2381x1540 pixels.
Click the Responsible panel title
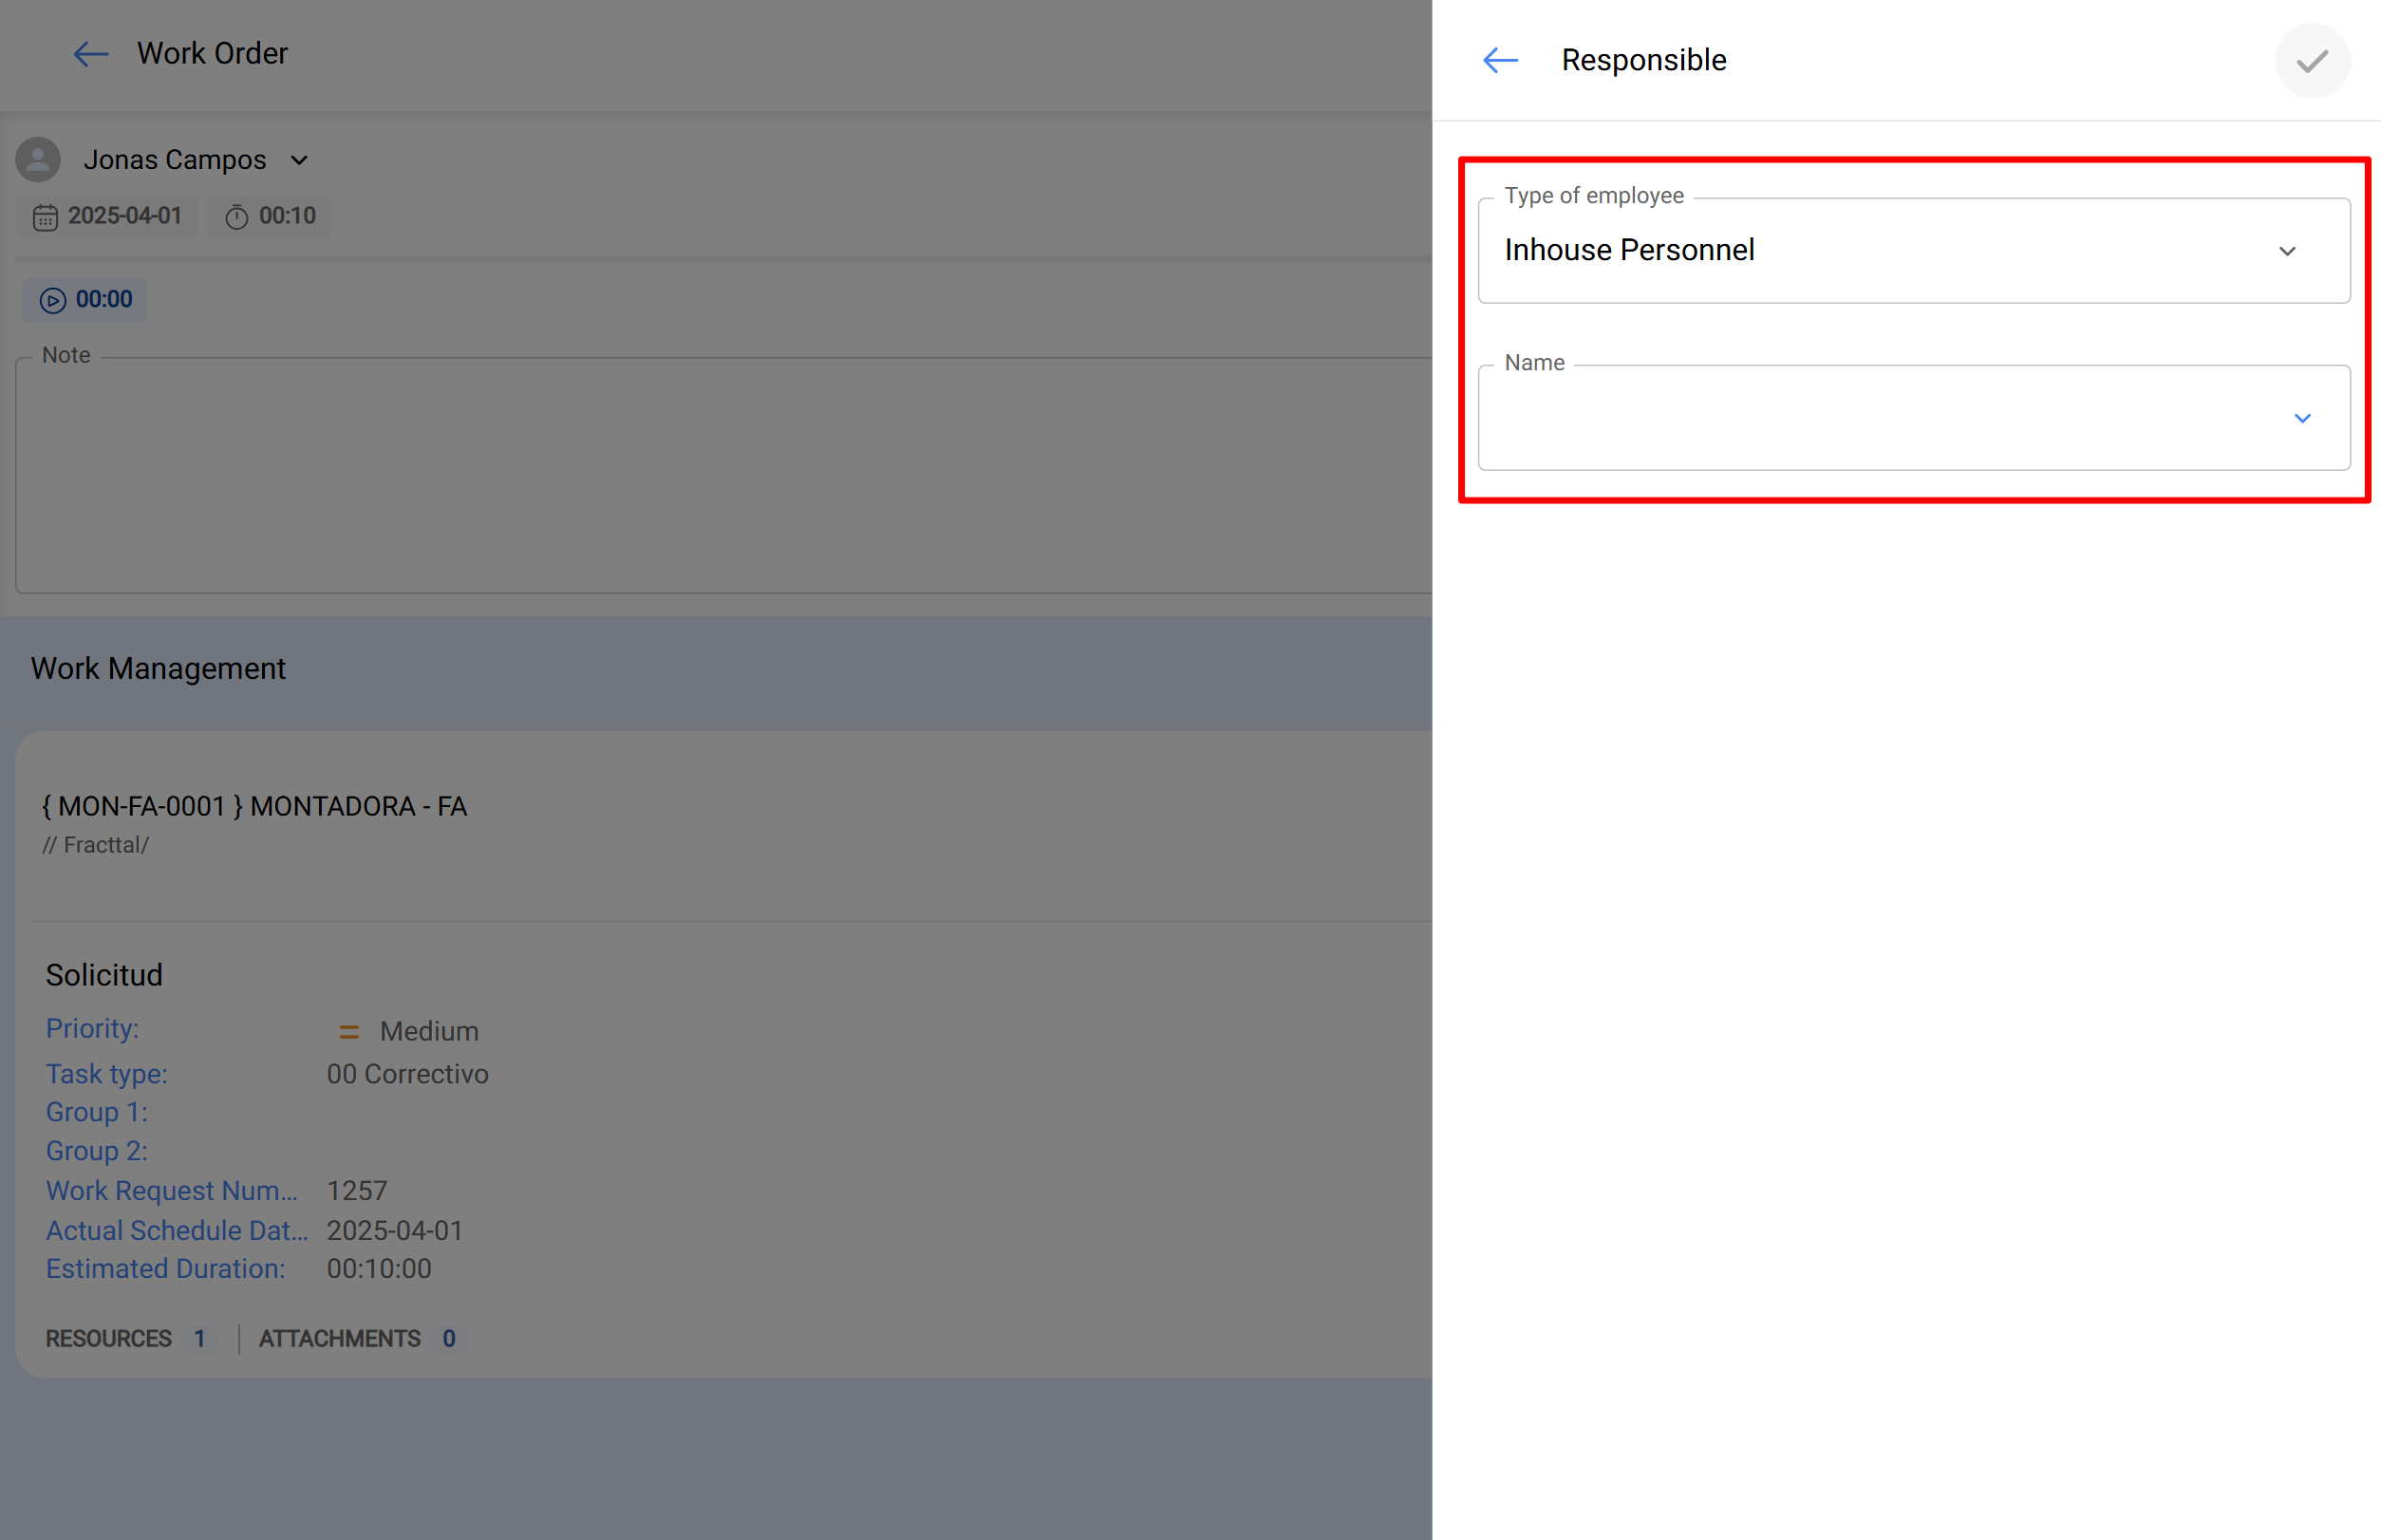[1643, 60]
